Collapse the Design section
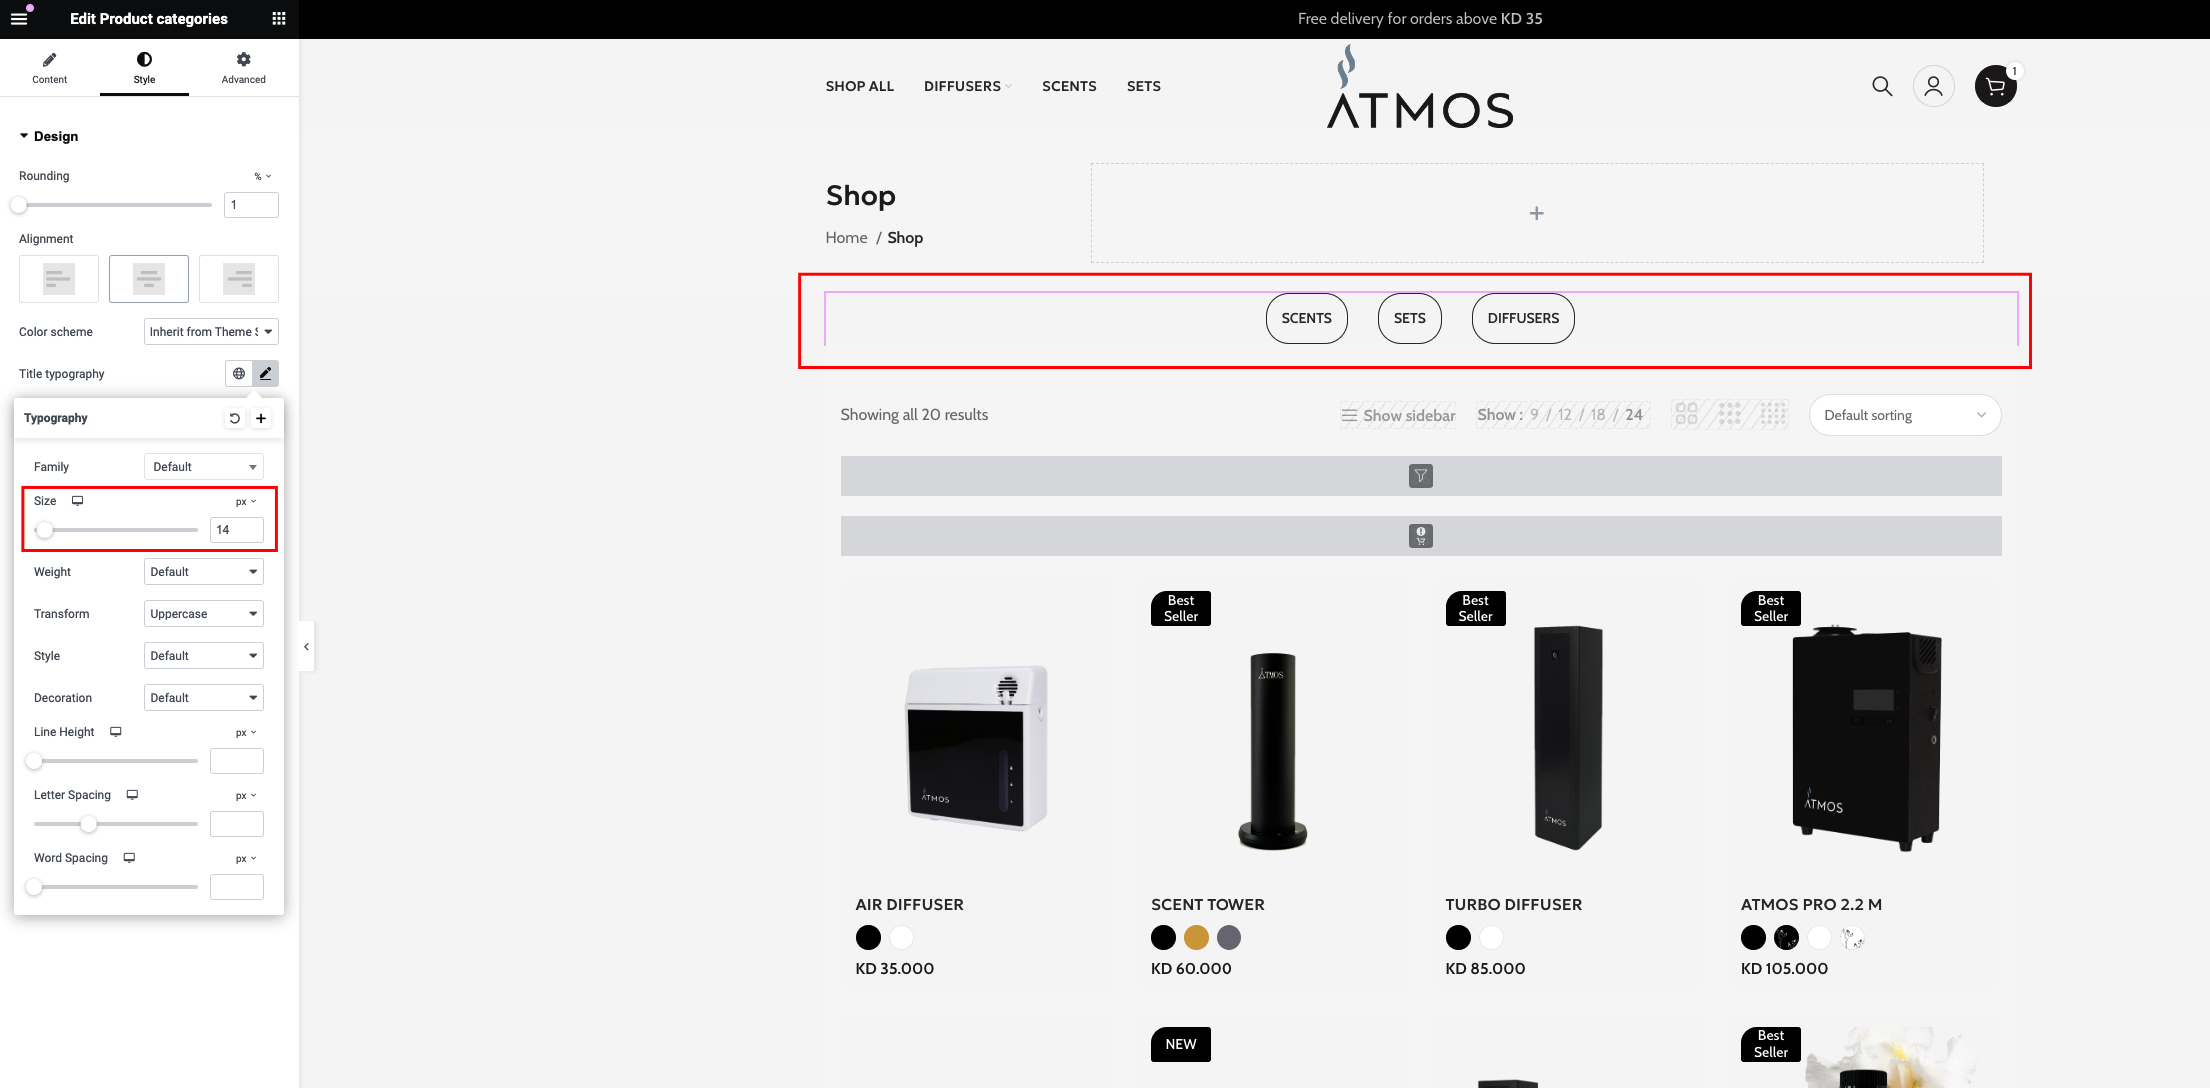The image size is (2210, 1088). pos(48,136)
